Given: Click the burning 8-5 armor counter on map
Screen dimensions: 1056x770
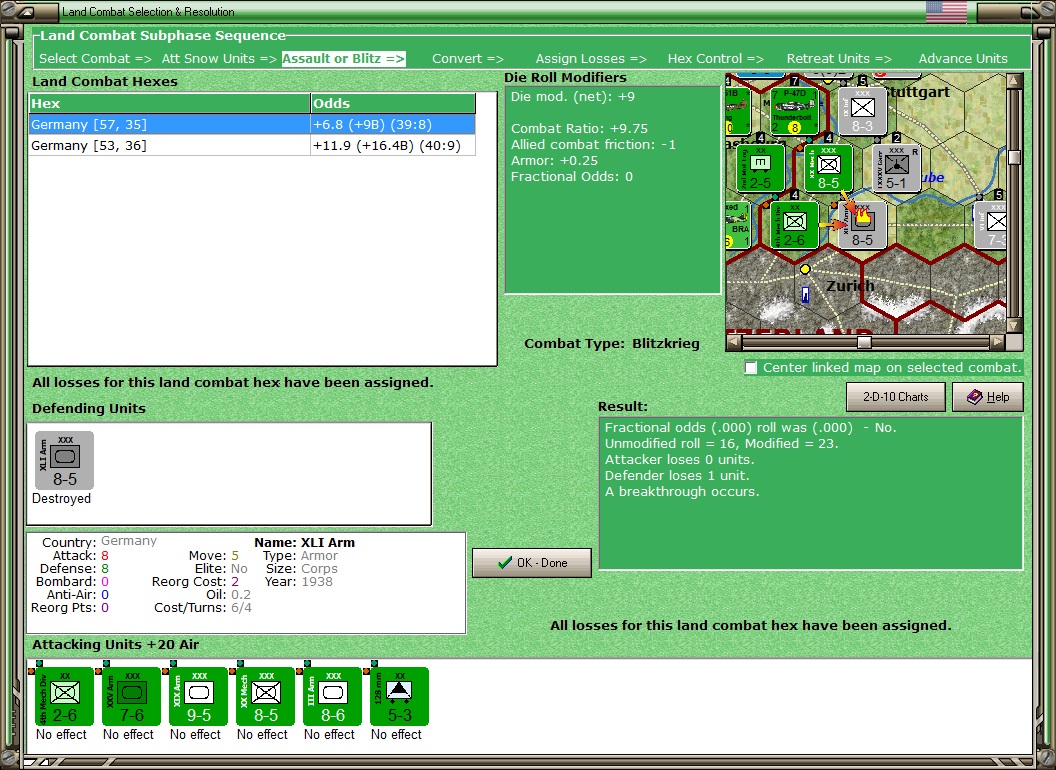Looking at the screenshot, I should pos(863,226).
